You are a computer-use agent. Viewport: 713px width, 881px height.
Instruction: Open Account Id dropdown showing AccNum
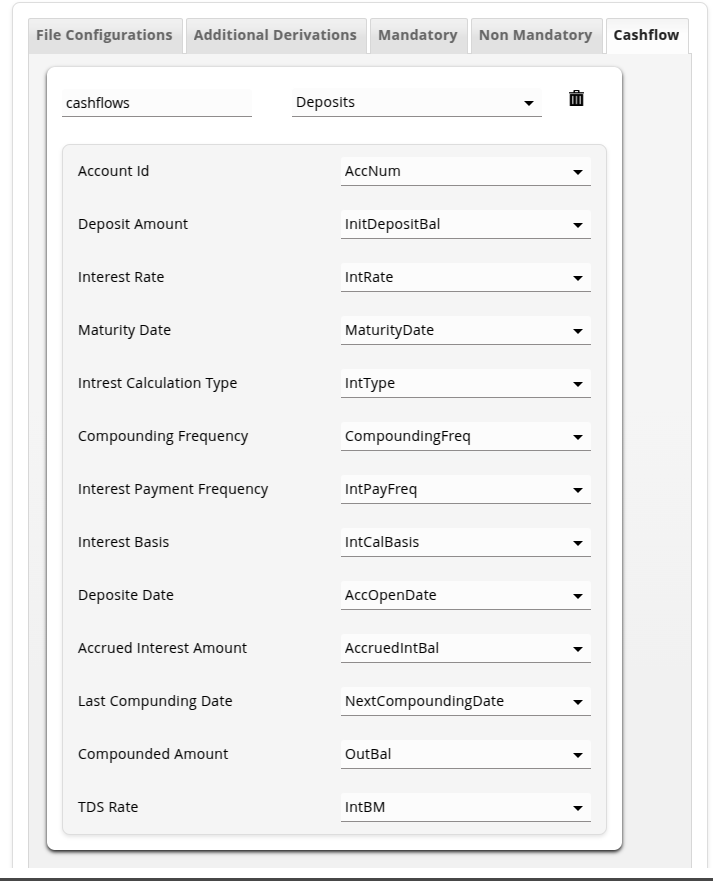(465, 171)
